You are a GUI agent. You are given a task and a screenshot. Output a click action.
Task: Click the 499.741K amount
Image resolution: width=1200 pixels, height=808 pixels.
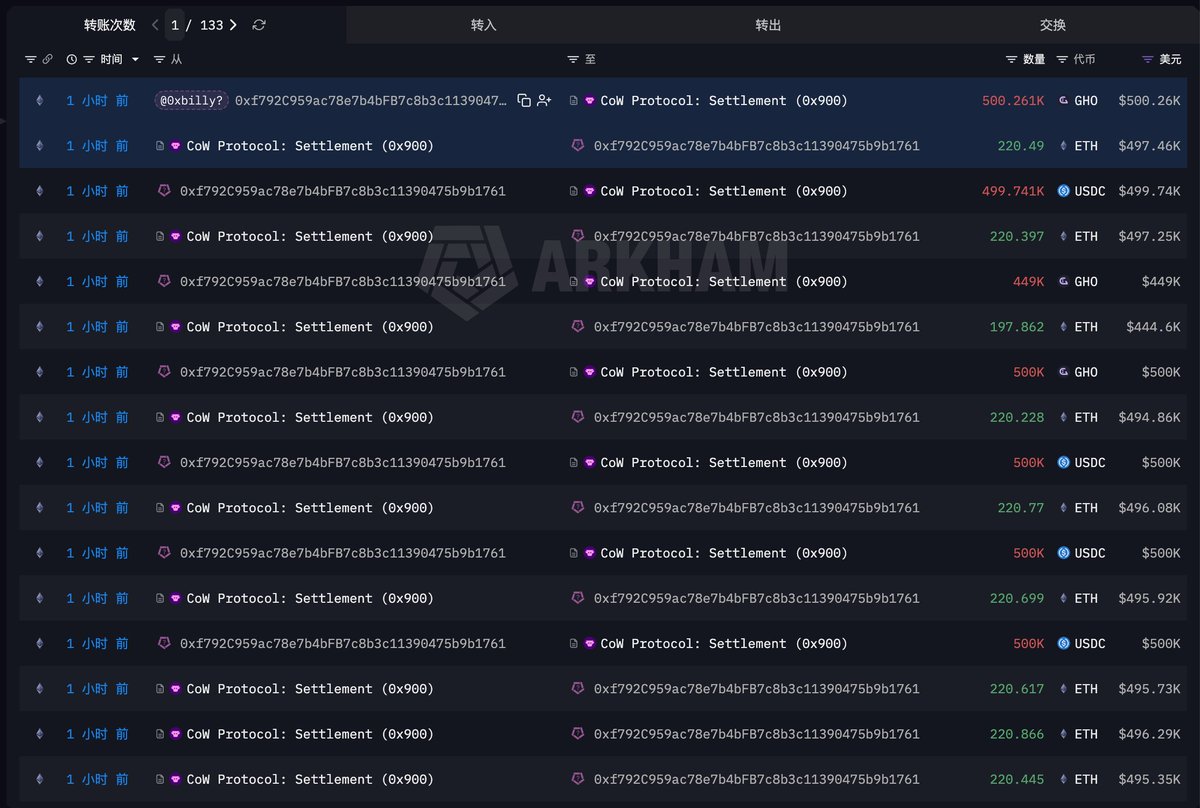(1013, 191)
